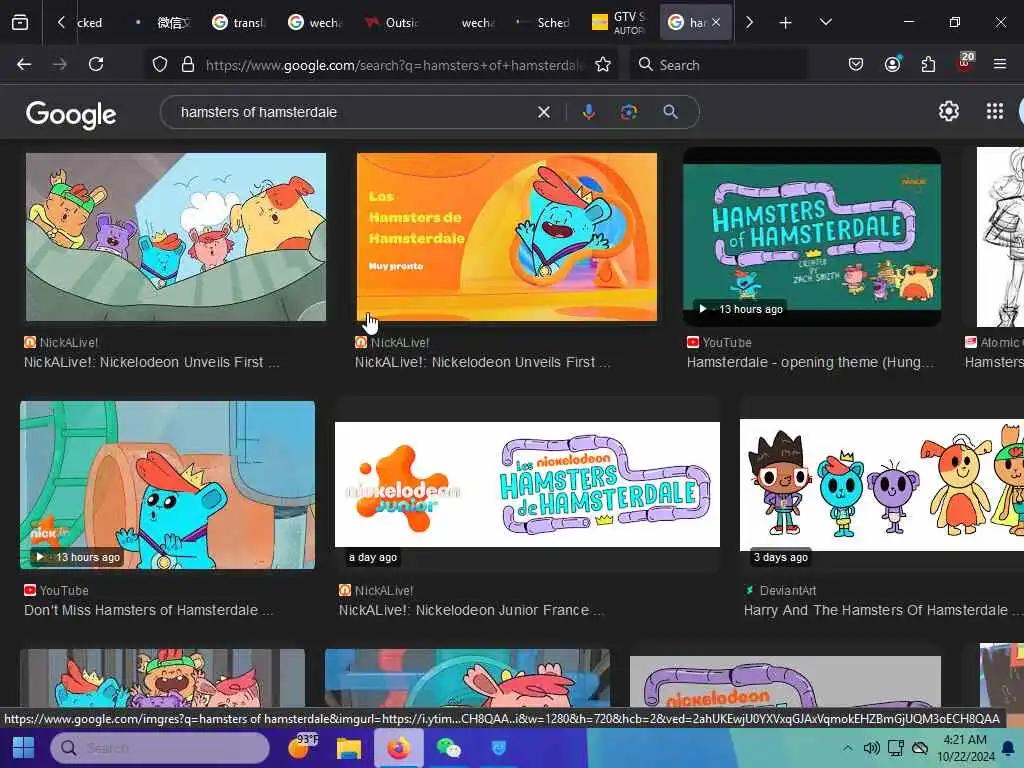Screen dimensions: 1024x768
Task: Clear Google search text with X
Action: coord(543,112)
